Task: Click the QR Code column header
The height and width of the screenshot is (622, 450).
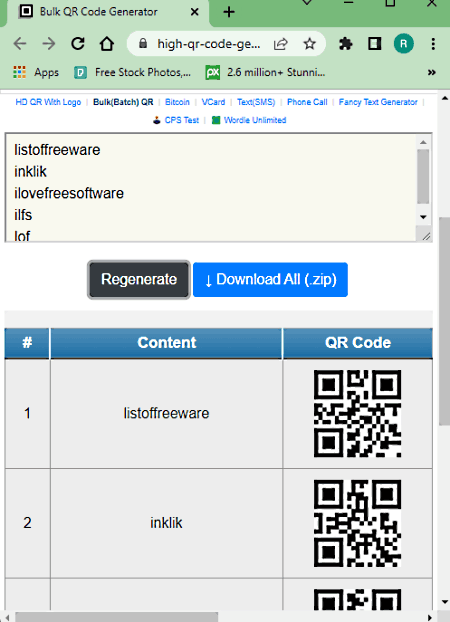Action: (x=358, y=343)
